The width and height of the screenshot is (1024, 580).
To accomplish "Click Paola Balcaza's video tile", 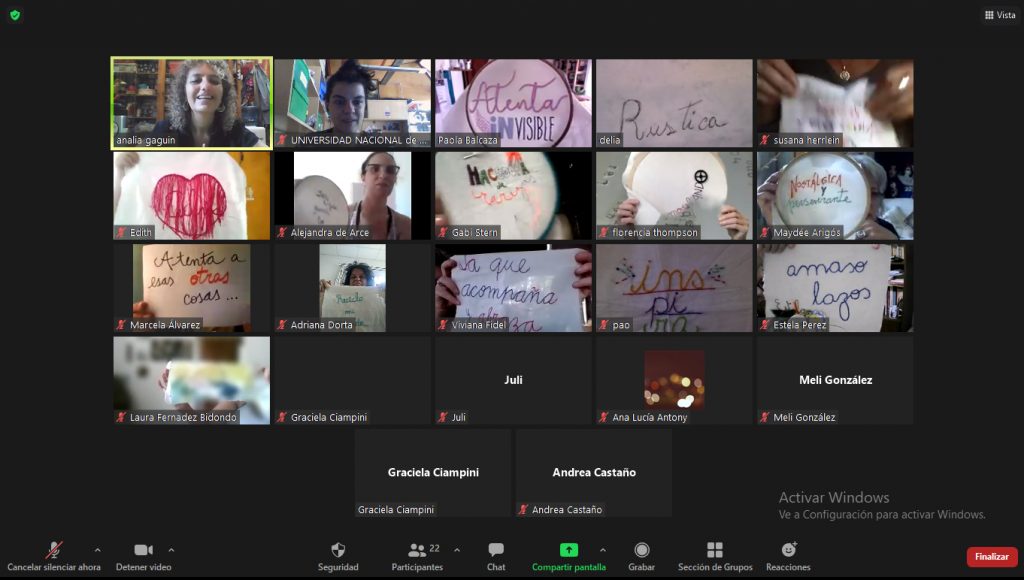I will (x=513, y=103).
